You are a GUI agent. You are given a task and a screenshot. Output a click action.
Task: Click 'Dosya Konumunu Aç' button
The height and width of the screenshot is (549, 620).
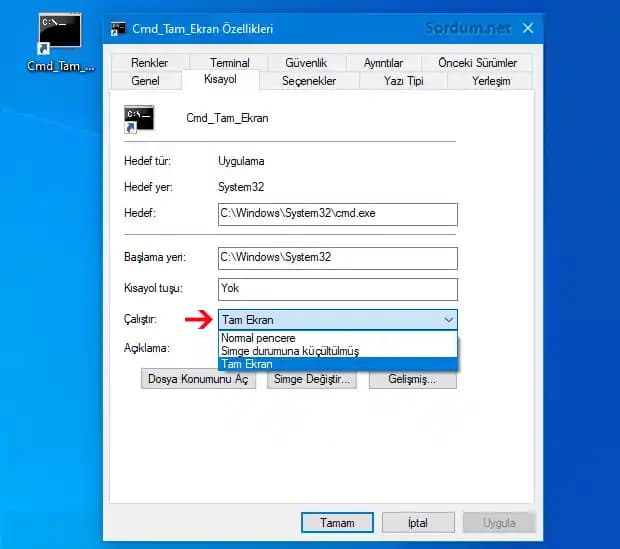198,380
